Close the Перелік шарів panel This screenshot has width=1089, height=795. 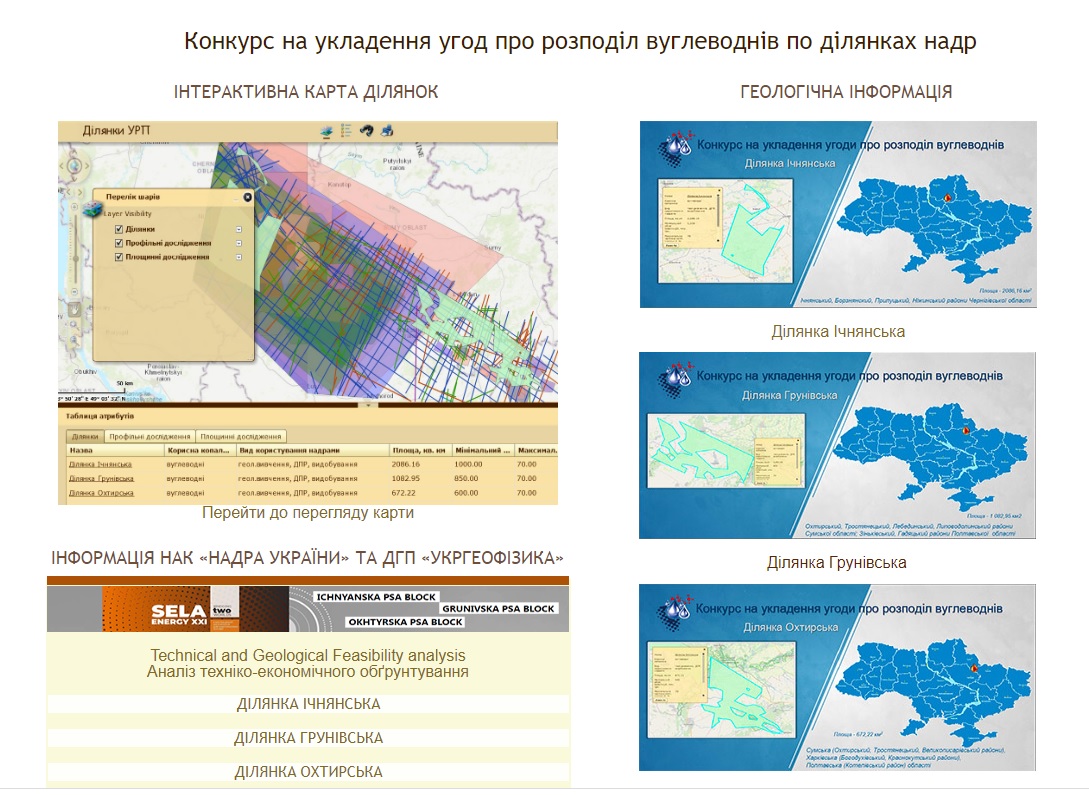point(247,197)
